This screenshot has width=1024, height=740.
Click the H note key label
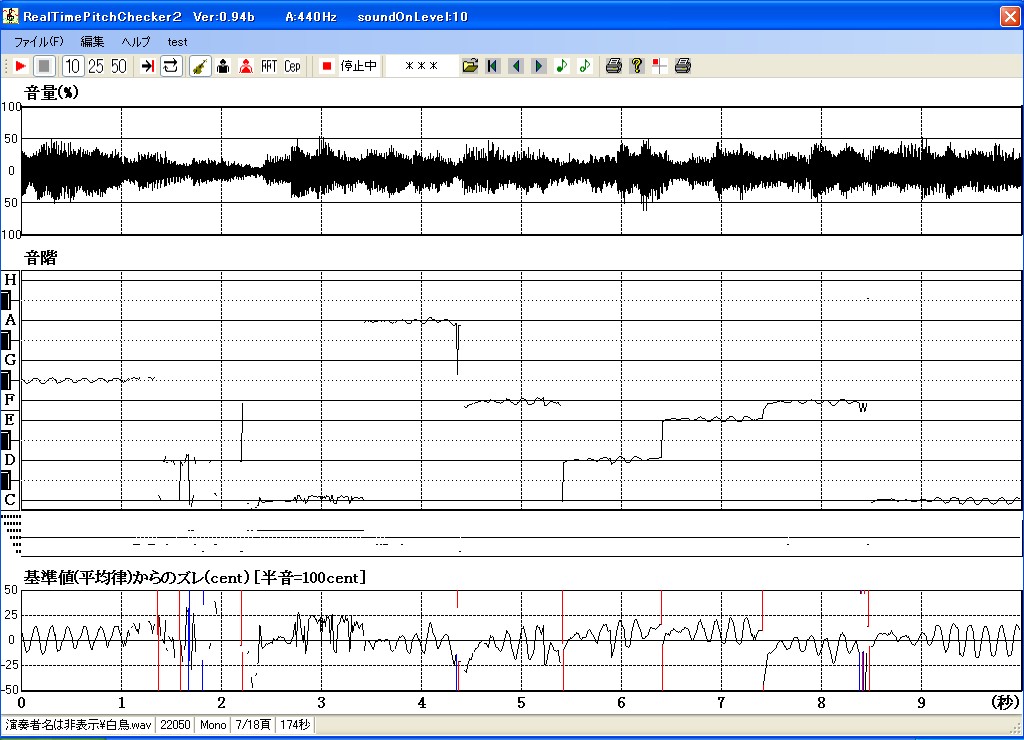10,280
